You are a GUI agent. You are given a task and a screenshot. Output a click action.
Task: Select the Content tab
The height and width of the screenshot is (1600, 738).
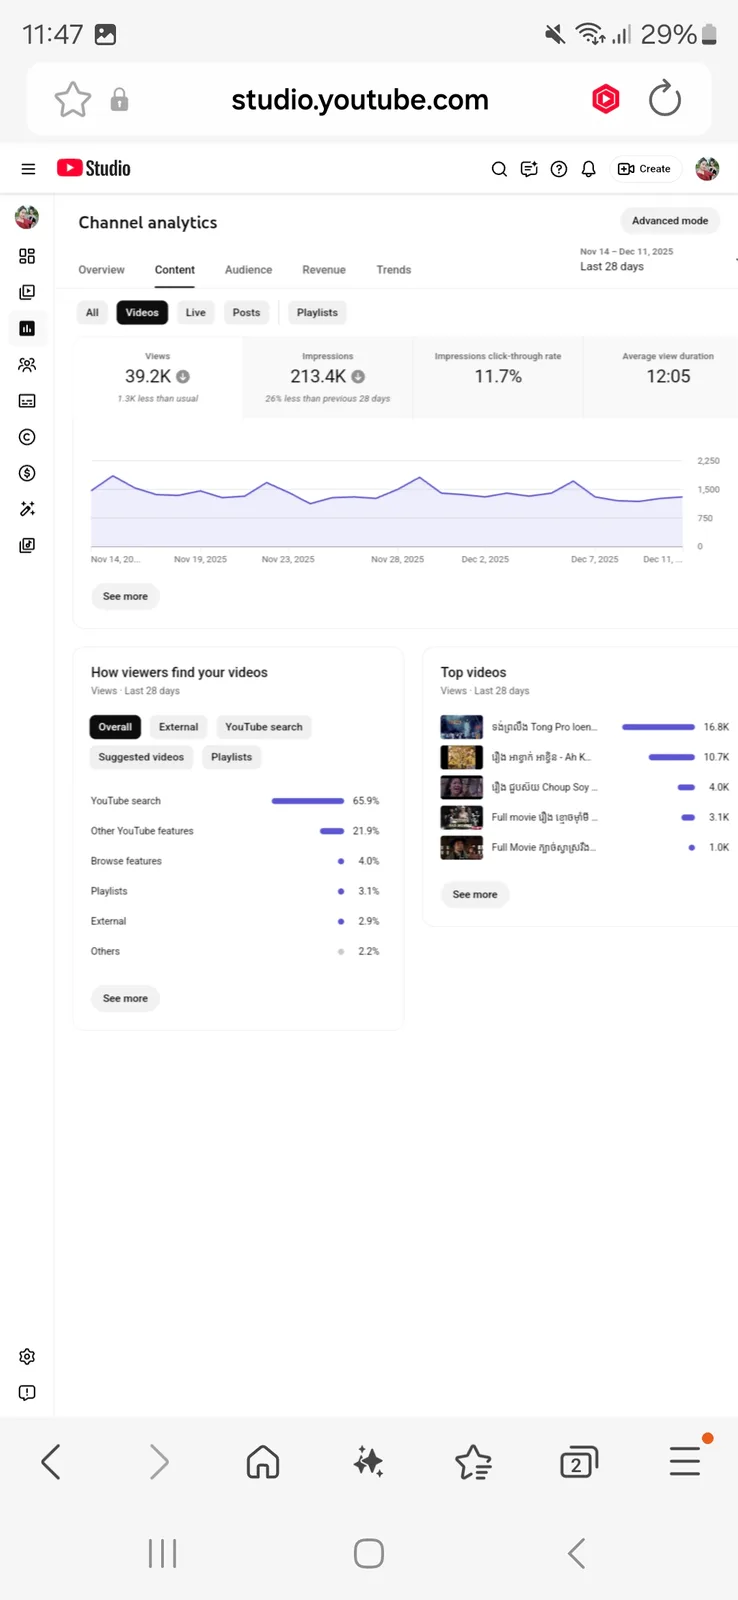175,270
